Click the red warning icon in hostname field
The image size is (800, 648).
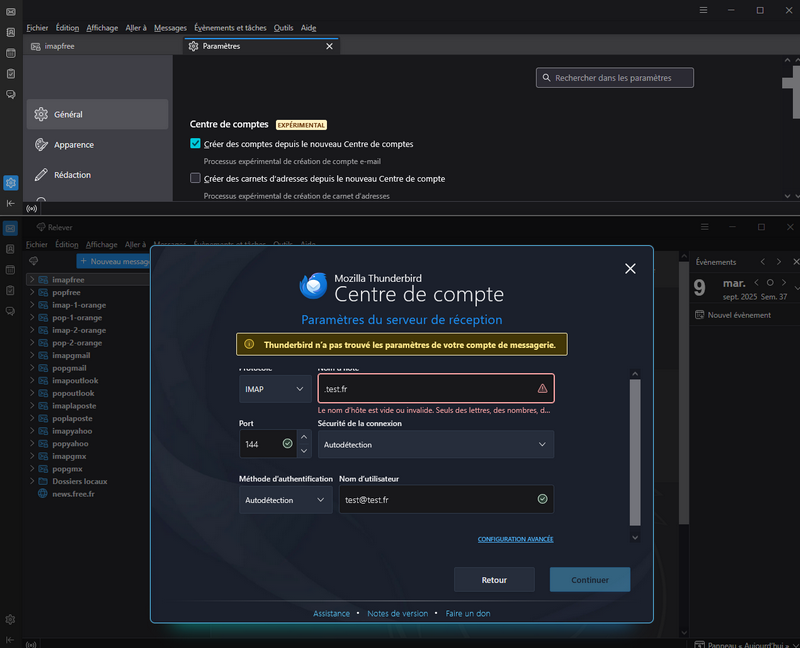click(542, 388)
